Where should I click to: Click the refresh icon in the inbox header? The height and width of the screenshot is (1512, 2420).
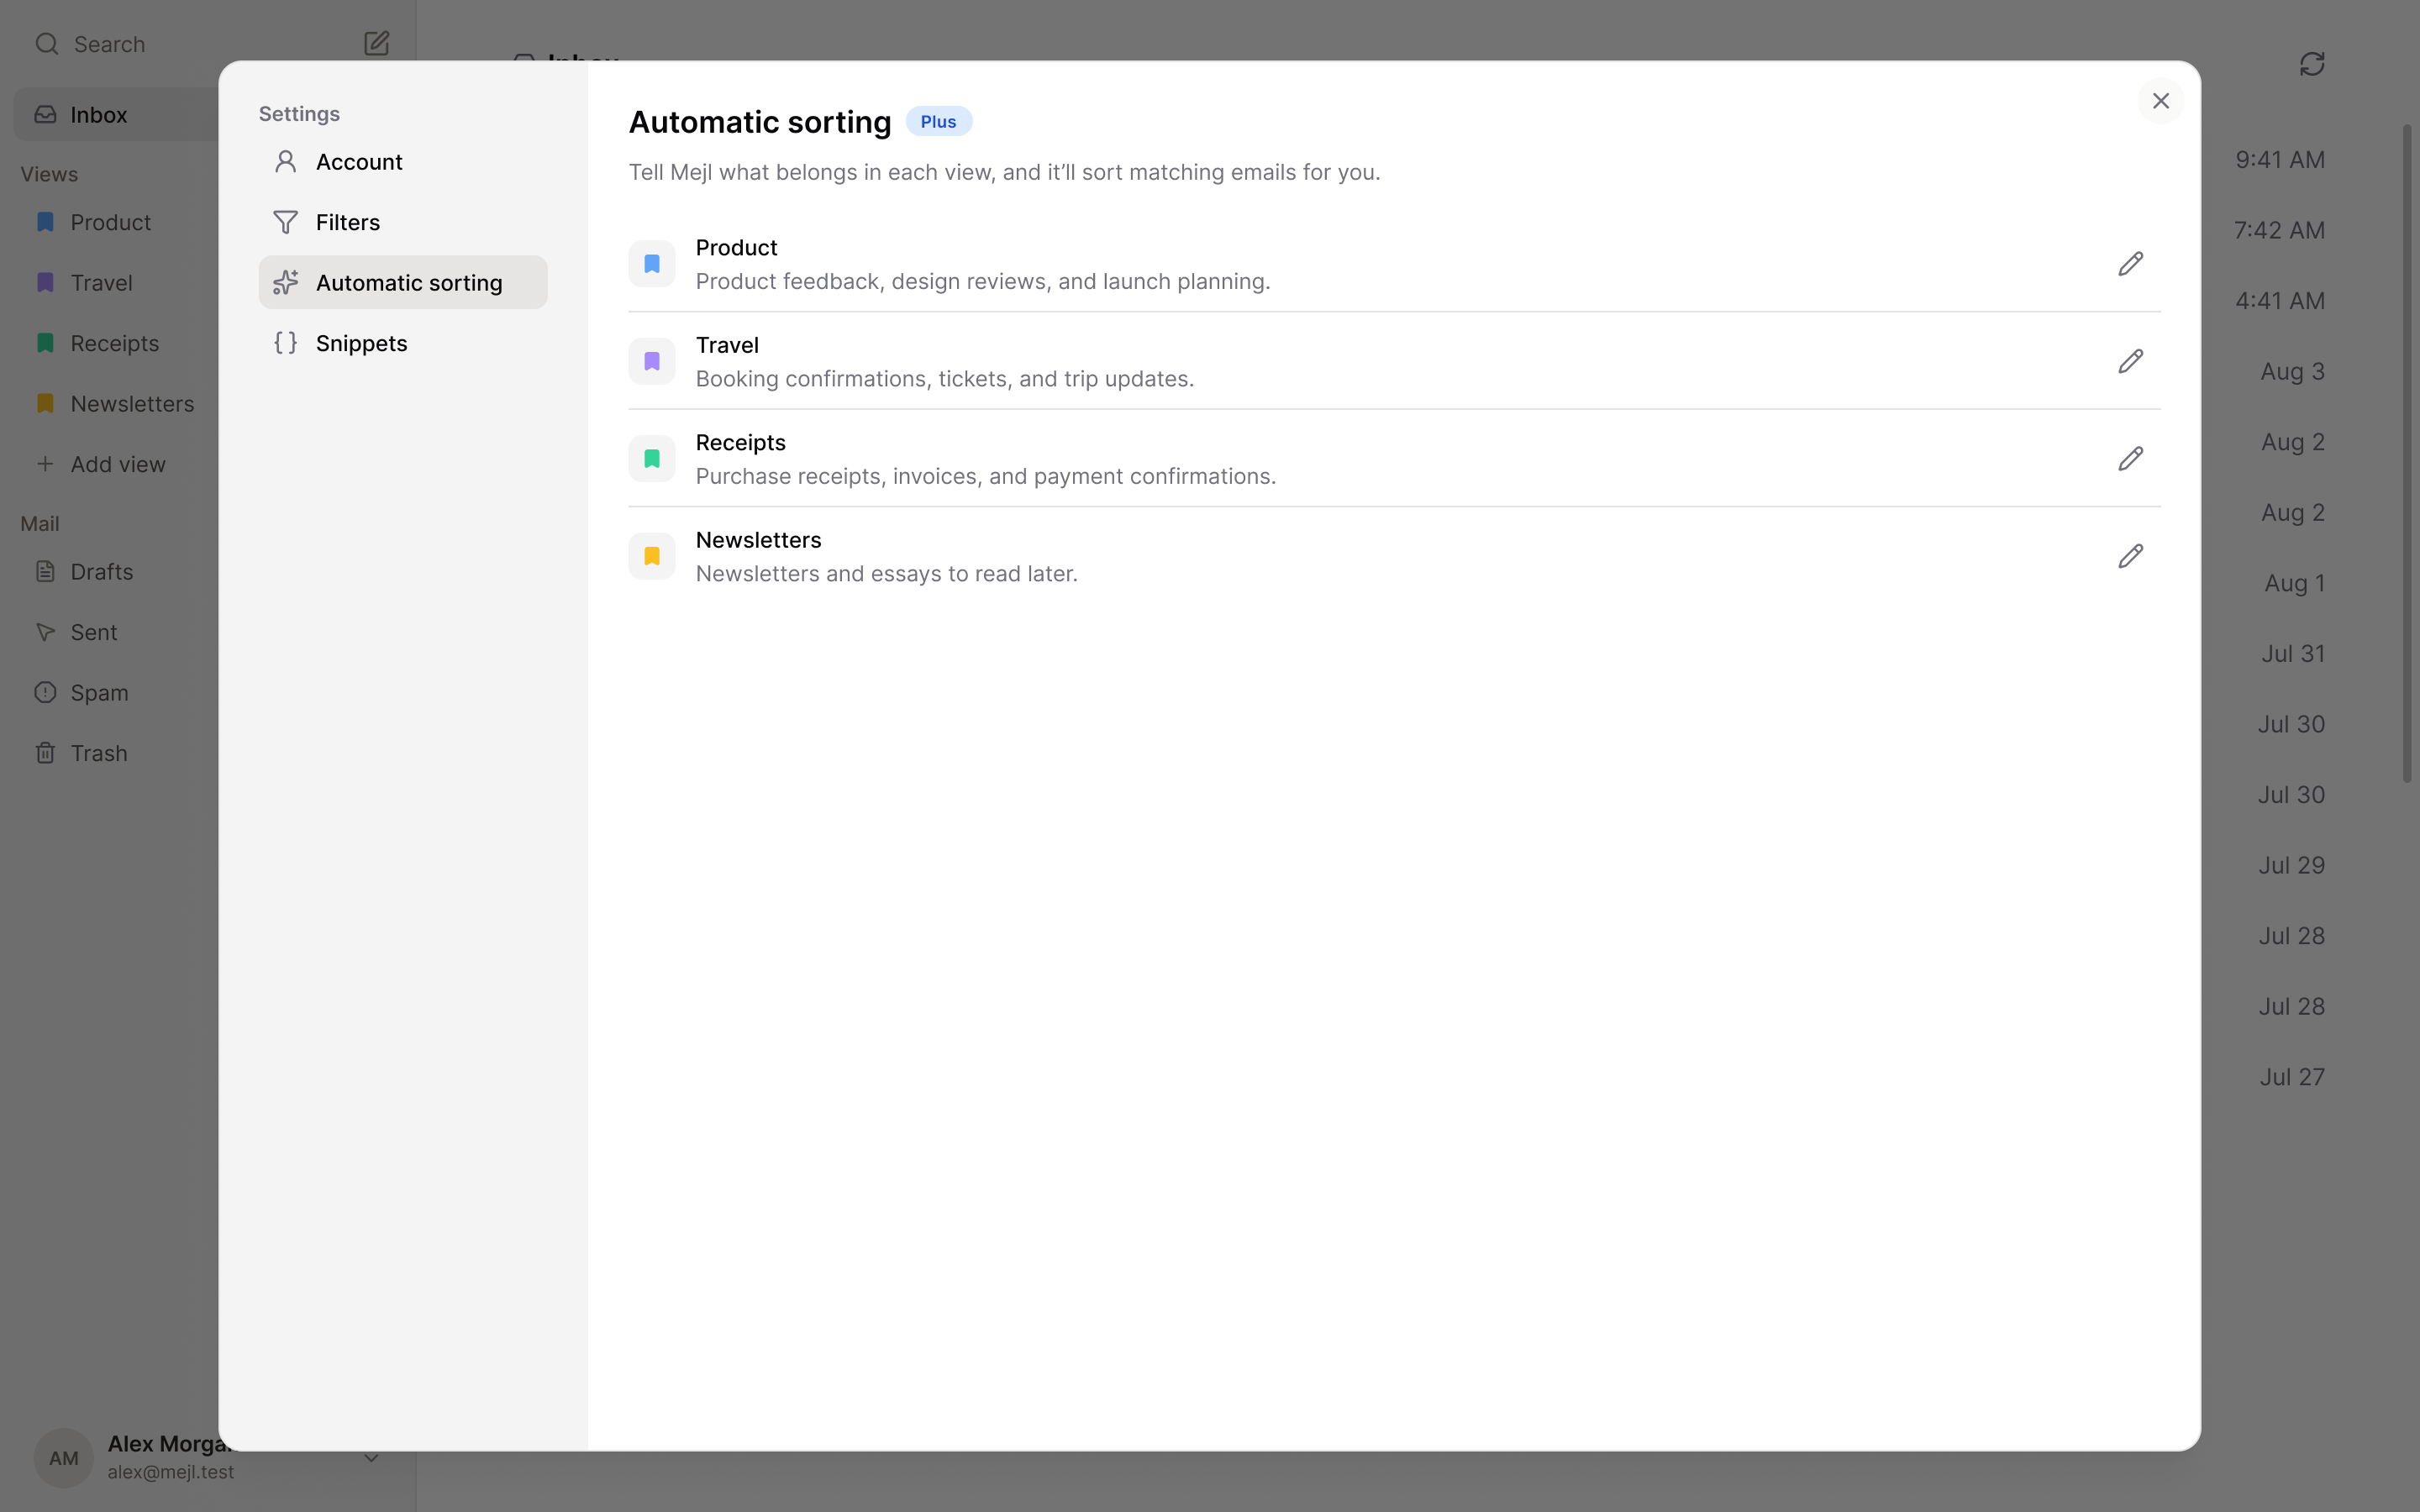tap(2312, 64)
